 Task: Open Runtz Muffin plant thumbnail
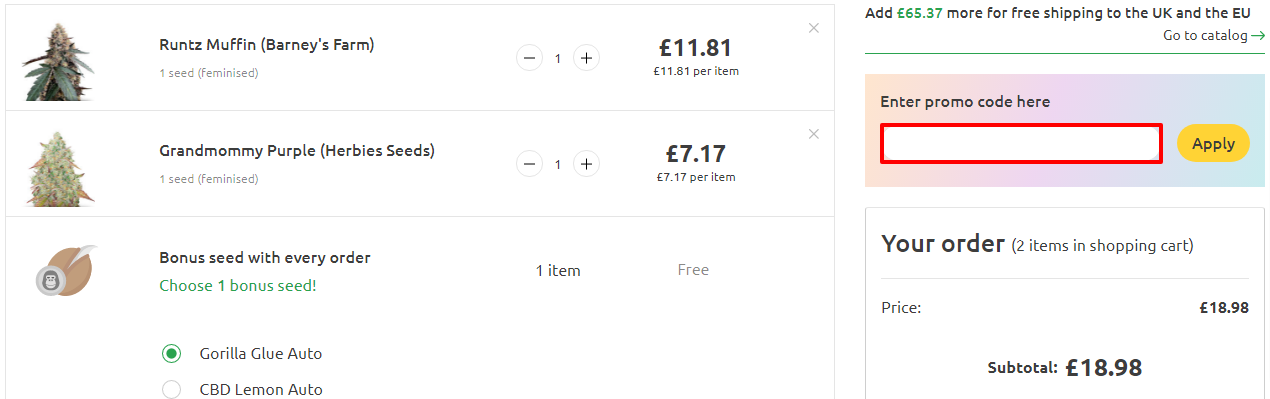click(56, 61)
